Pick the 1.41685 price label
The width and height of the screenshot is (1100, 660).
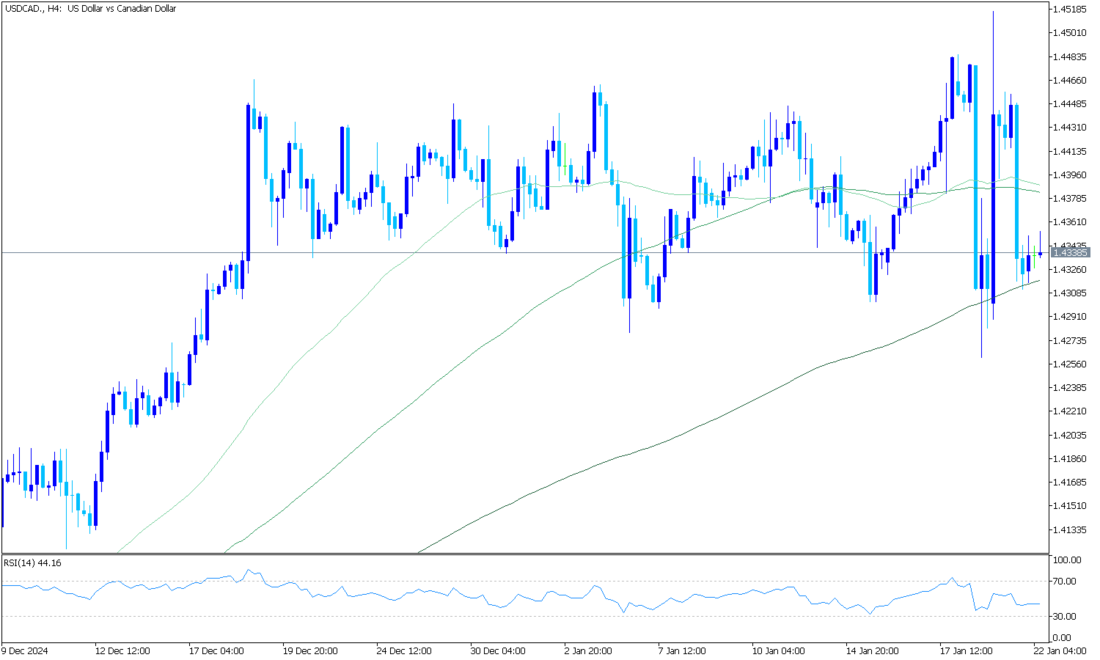(x=1070, y=483)
